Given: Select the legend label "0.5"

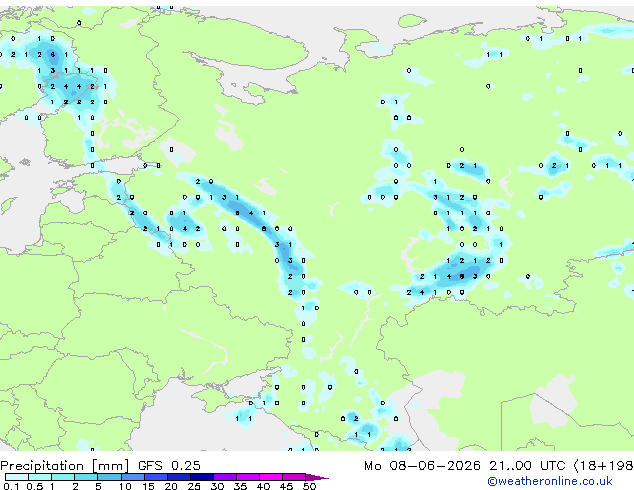Looking at the screenshot, I should pyautogui.click(x=34, y=486).
